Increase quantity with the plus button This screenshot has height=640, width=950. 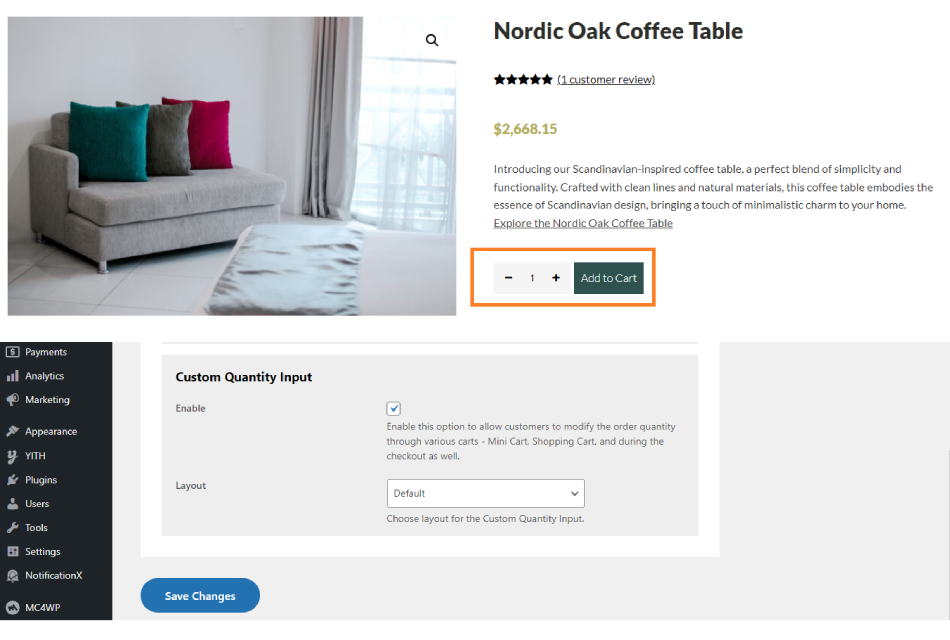[x=556, y=278]
